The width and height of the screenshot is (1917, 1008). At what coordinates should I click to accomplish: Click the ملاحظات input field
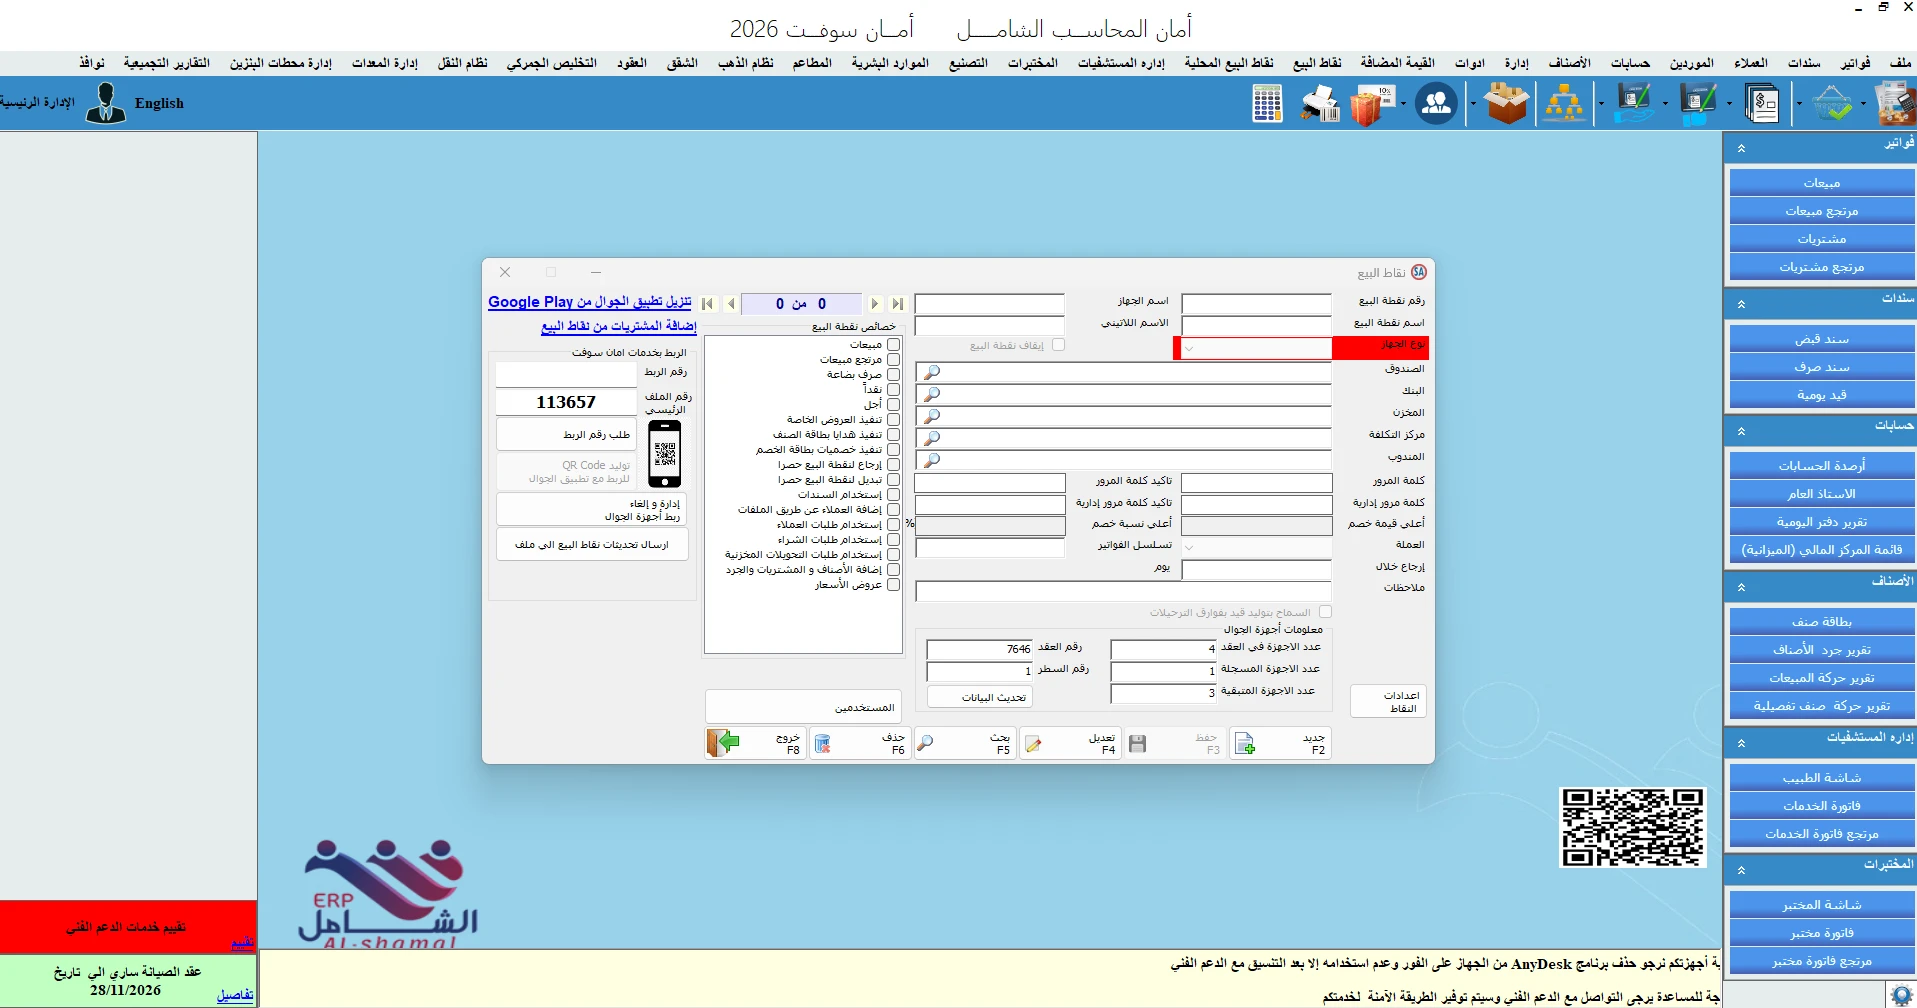[1123, 591]
